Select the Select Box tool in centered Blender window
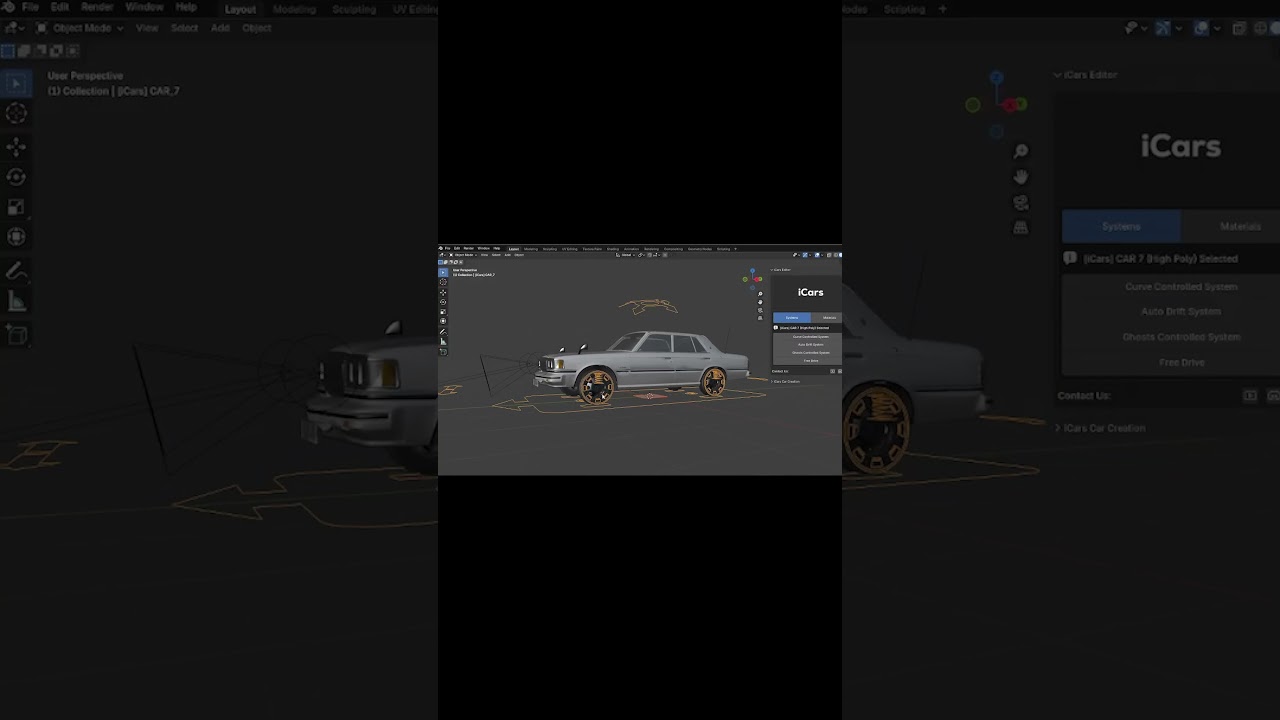1280x720 pixels. click(443, 273)
